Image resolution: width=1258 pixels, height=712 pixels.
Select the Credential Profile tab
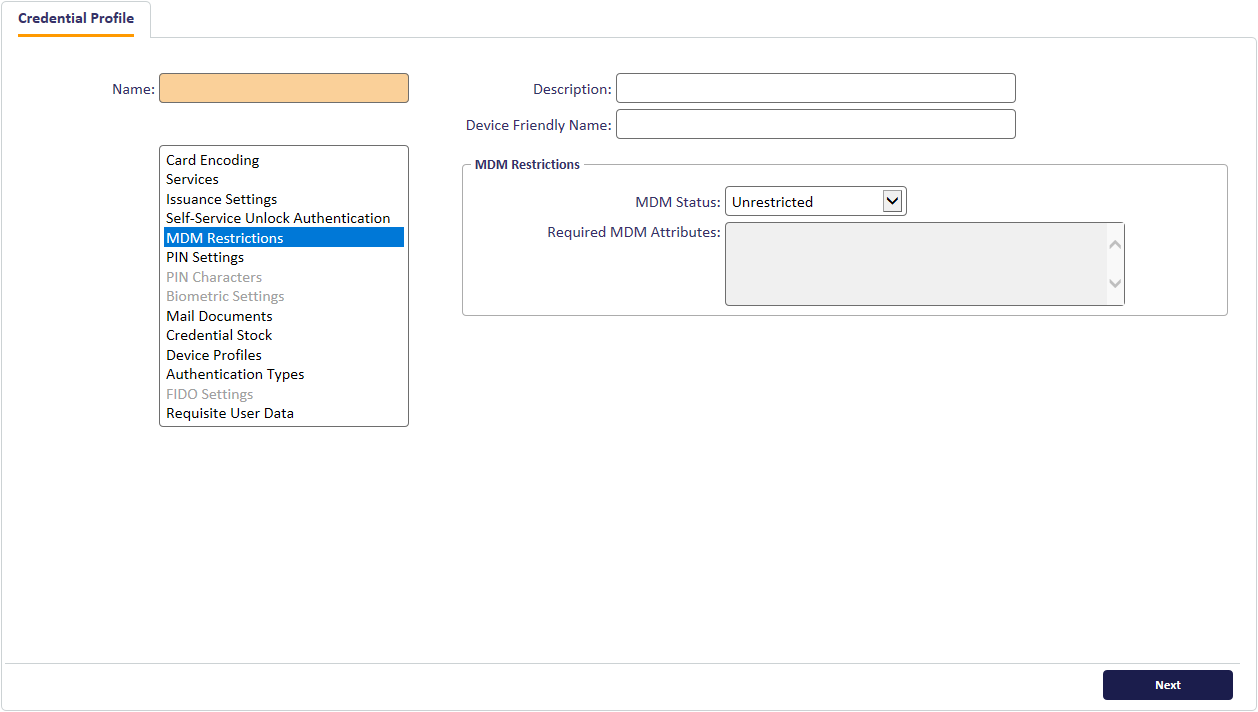76,19
